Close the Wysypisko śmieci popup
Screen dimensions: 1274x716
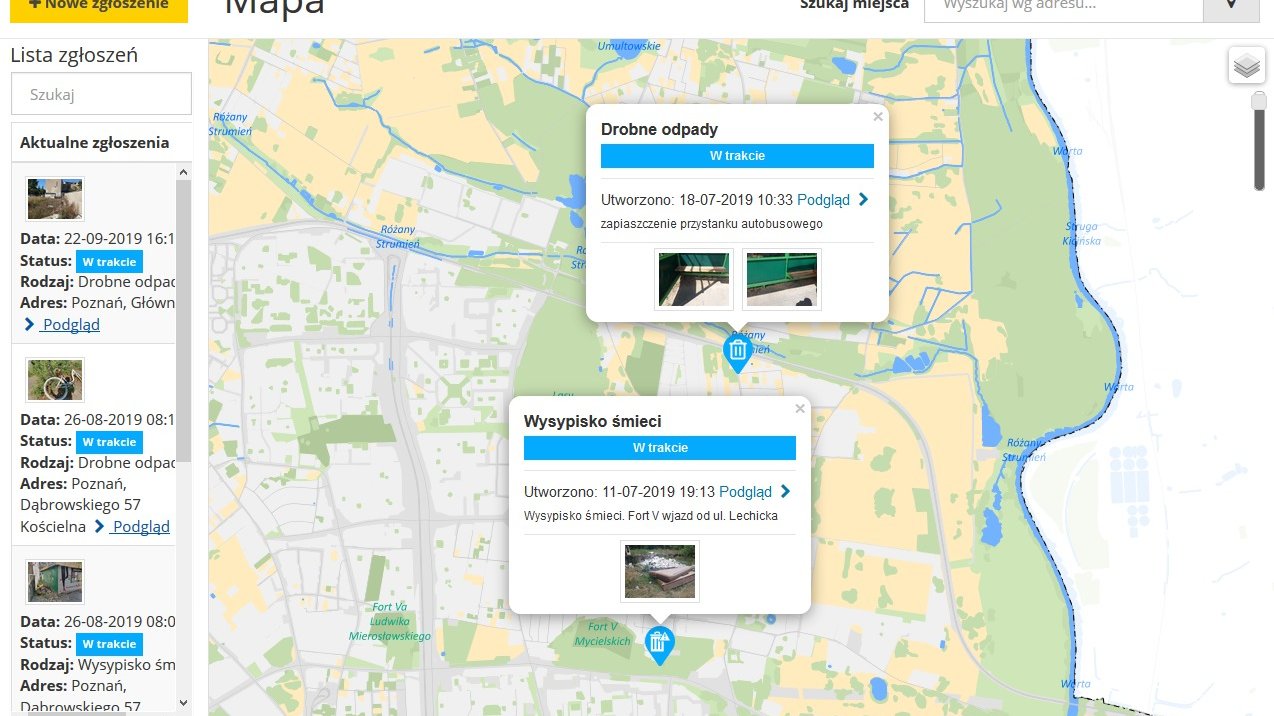click(800, 409)
